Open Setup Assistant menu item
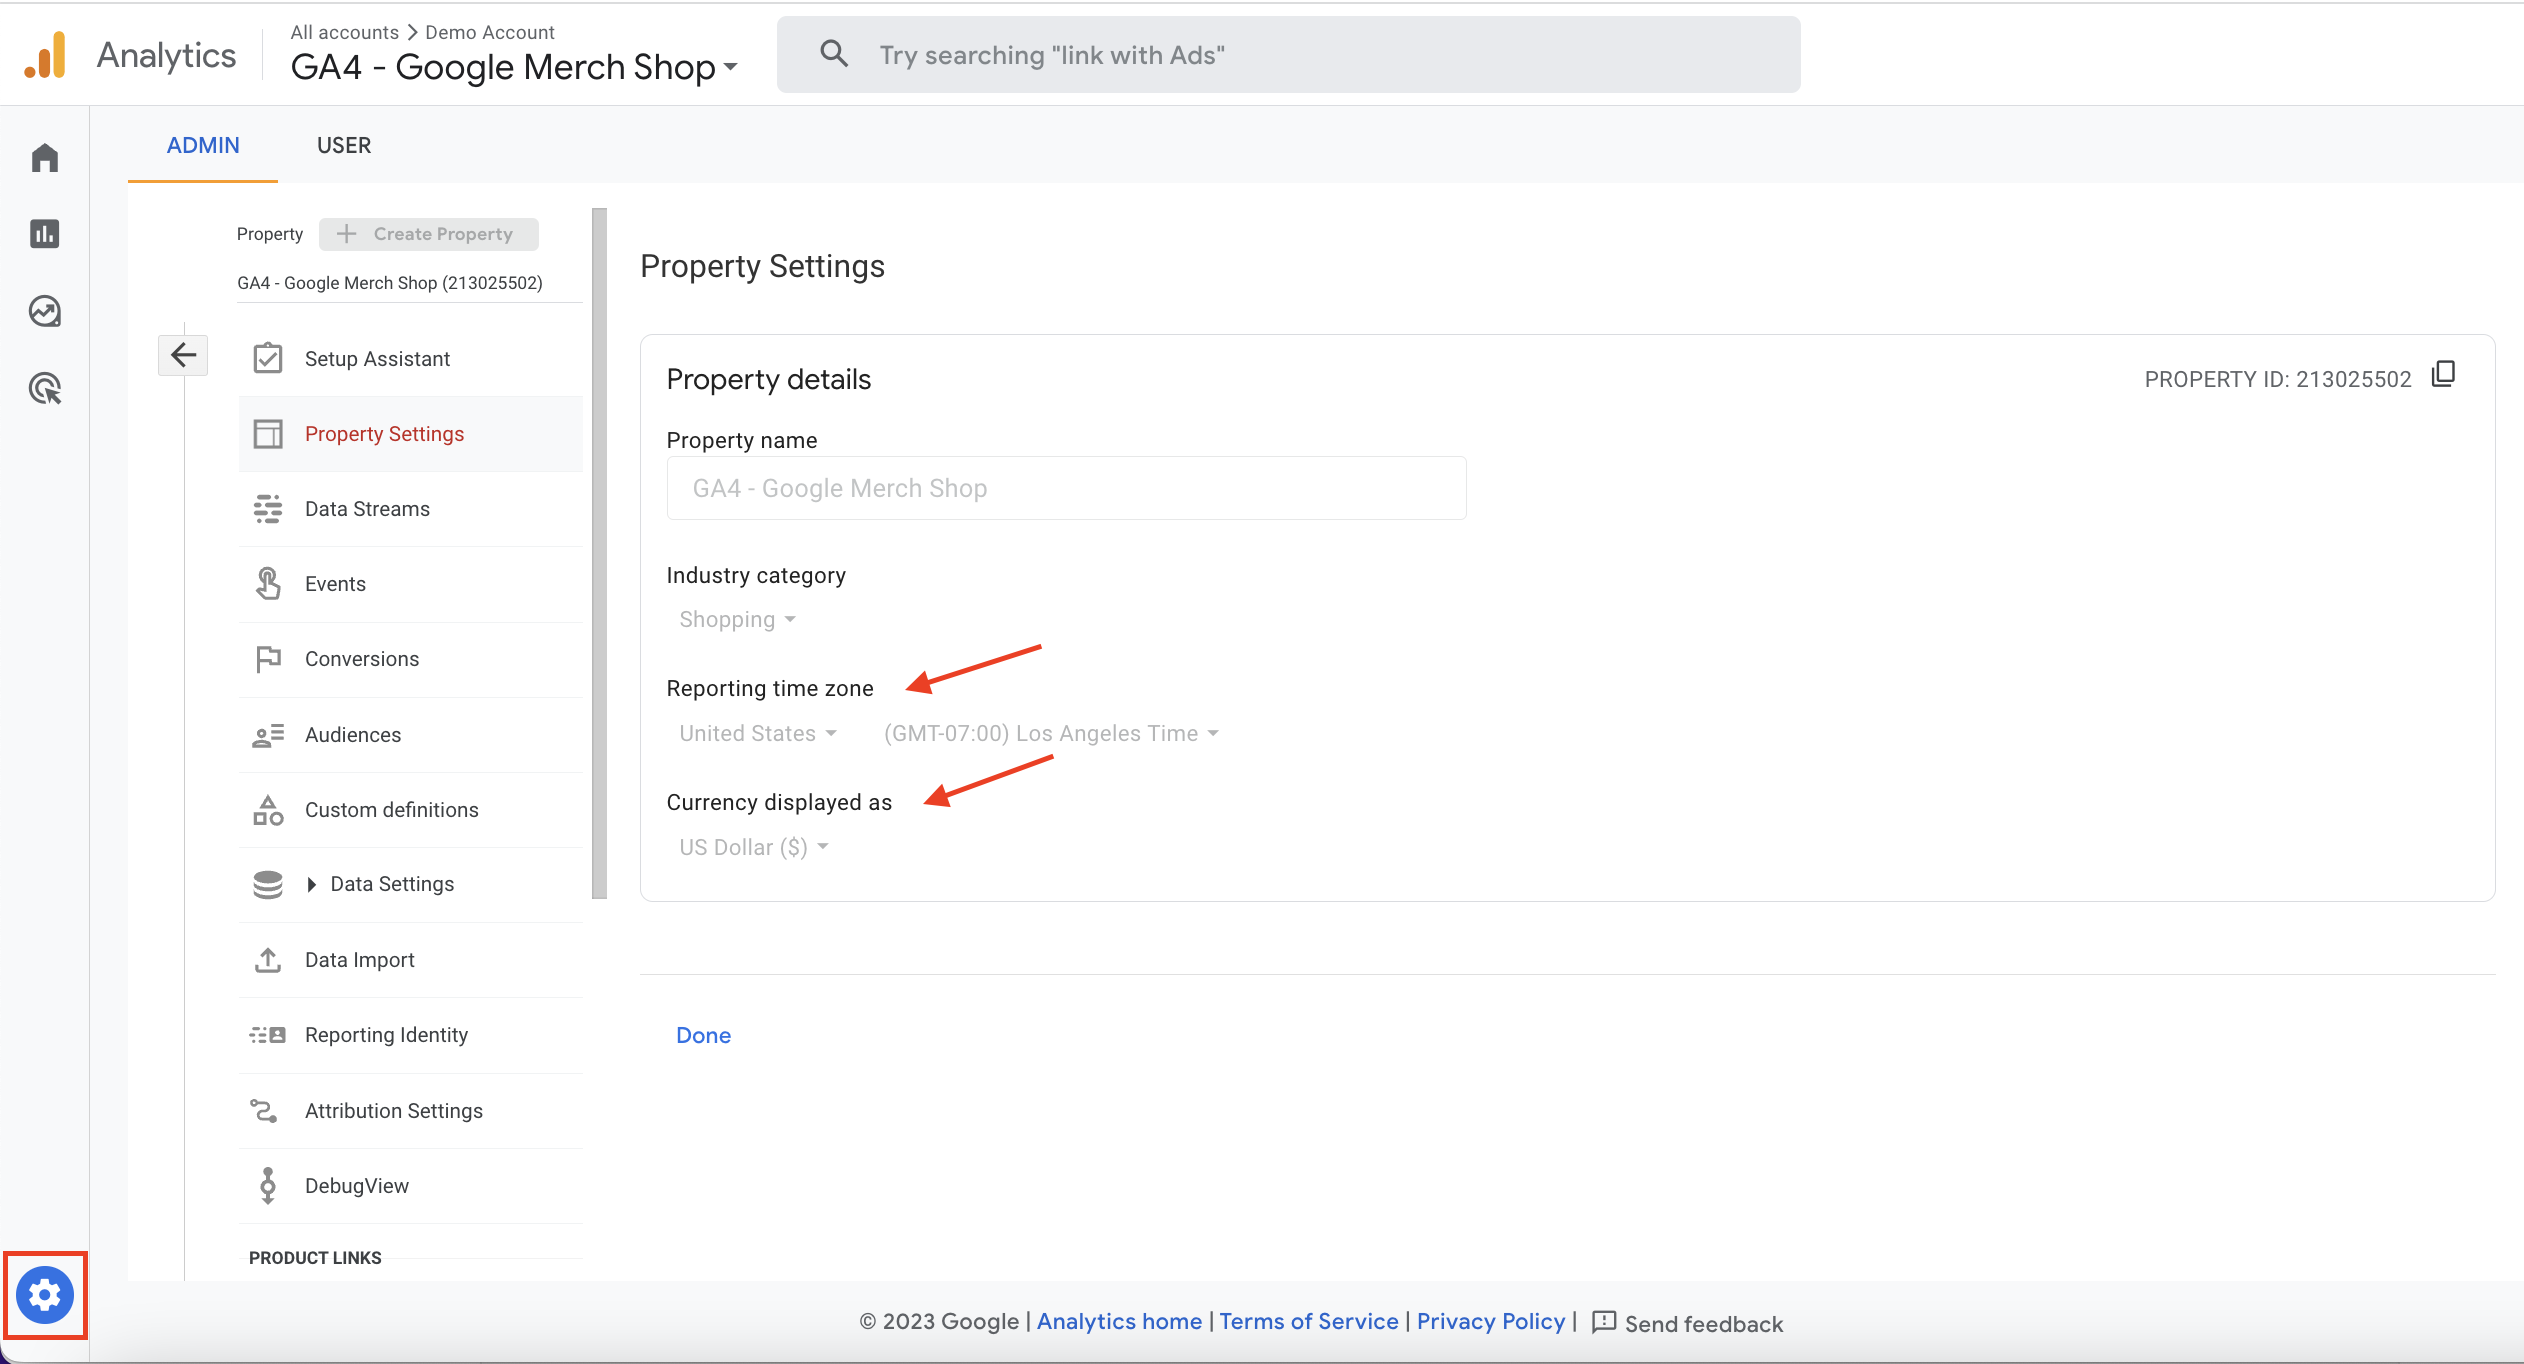This screenshot has width=2524, height=1364. [x=411, y=359]
